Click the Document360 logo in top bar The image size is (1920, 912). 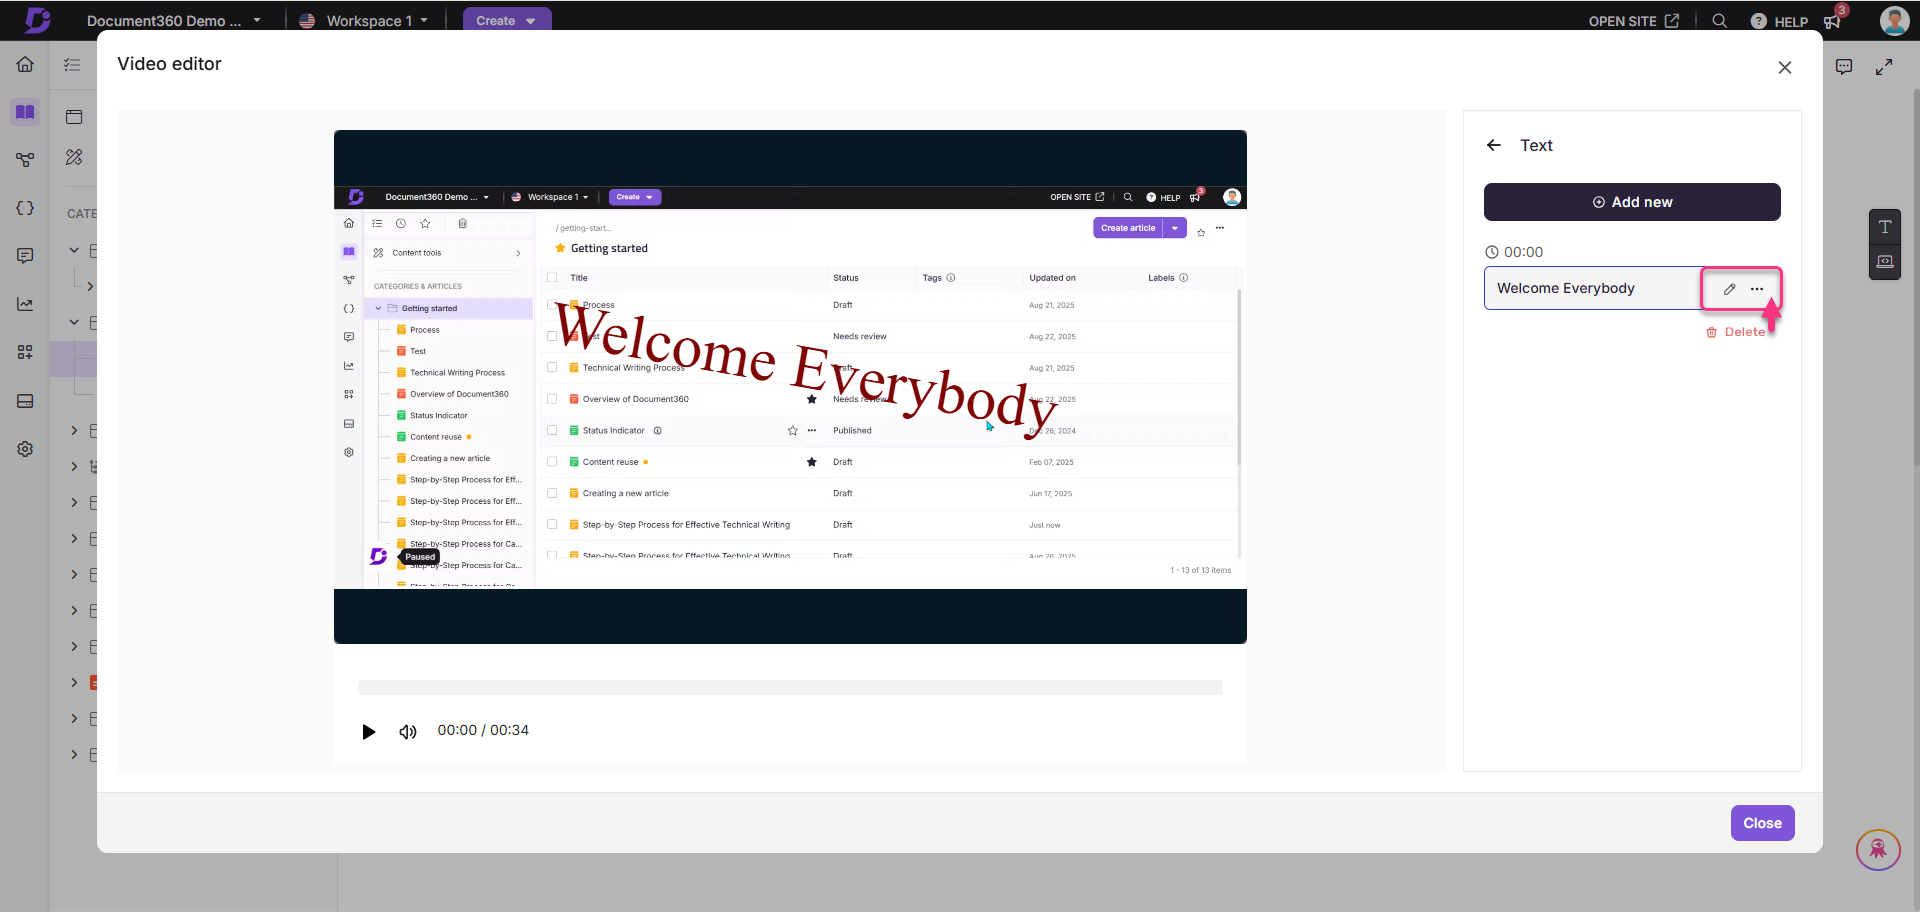(38, 19)
